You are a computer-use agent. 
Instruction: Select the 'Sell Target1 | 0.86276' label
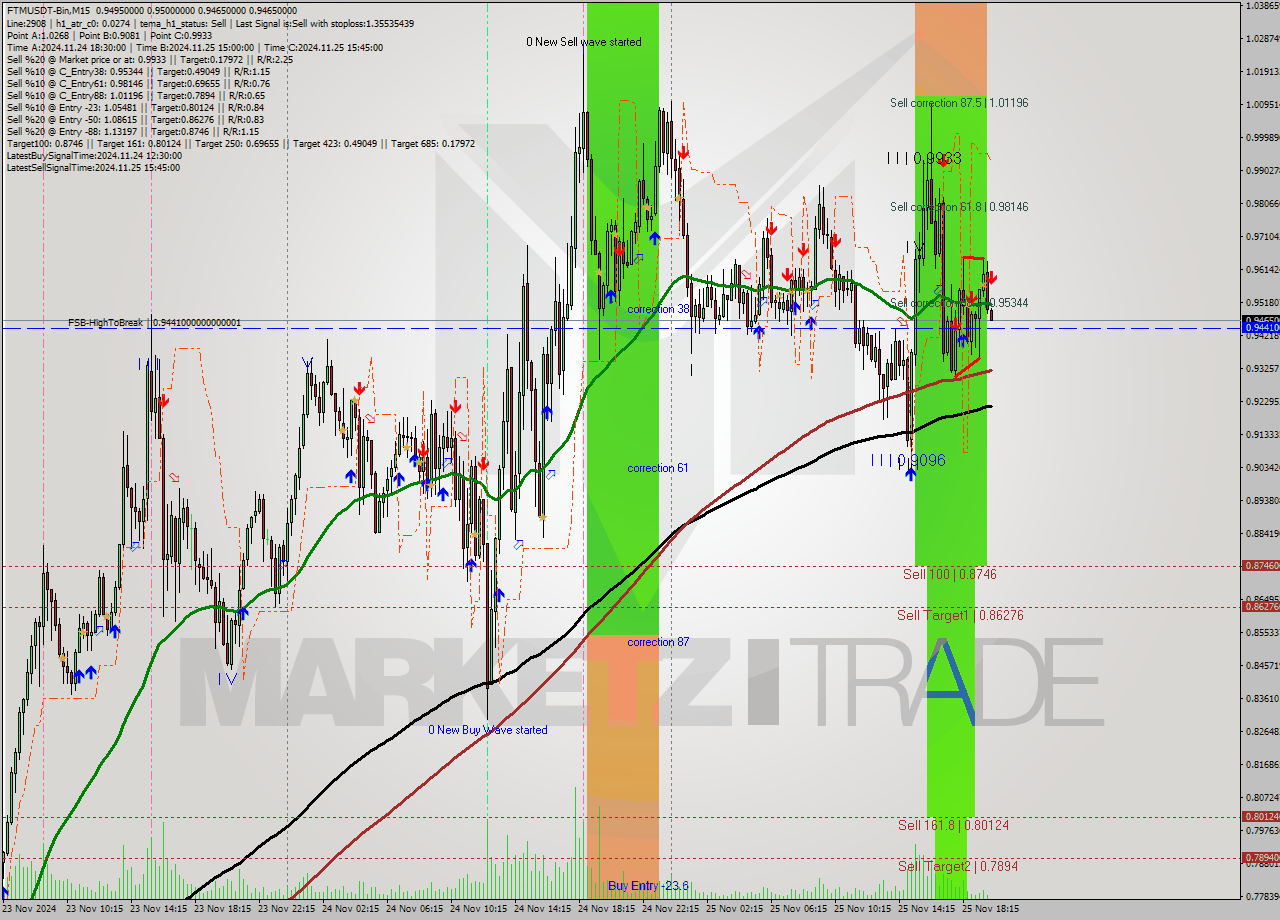960,616
